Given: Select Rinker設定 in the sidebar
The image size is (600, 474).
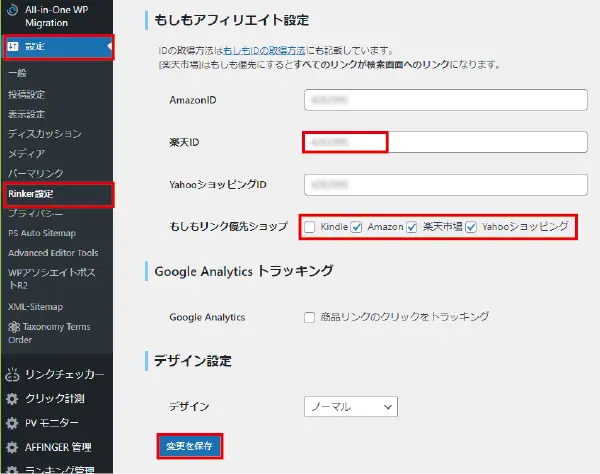Looking at the screenshot, I should (x=31, y=194).
